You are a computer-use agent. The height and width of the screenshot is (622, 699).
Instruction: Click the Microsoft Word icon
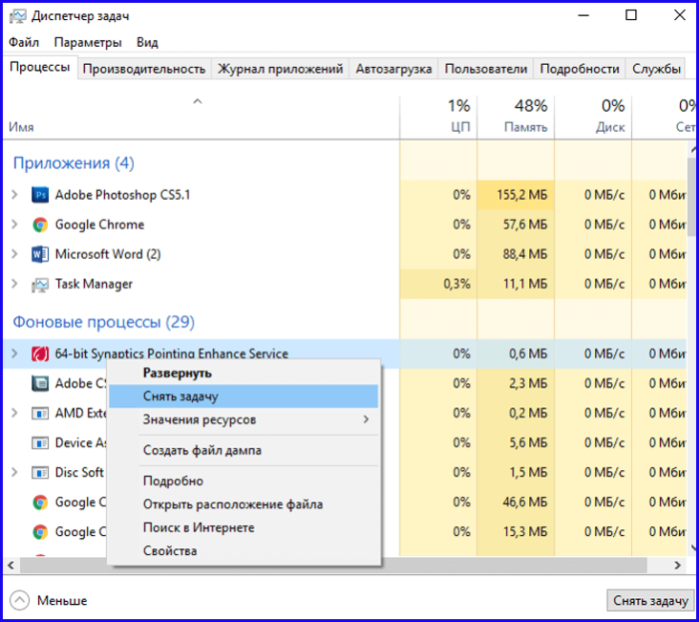tap(40, 254)
